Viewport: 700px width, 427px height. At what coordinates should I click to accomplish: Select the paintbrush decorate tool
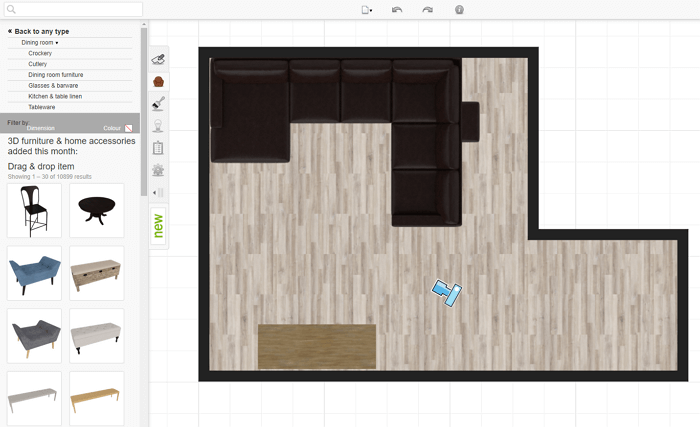(158, 103)
